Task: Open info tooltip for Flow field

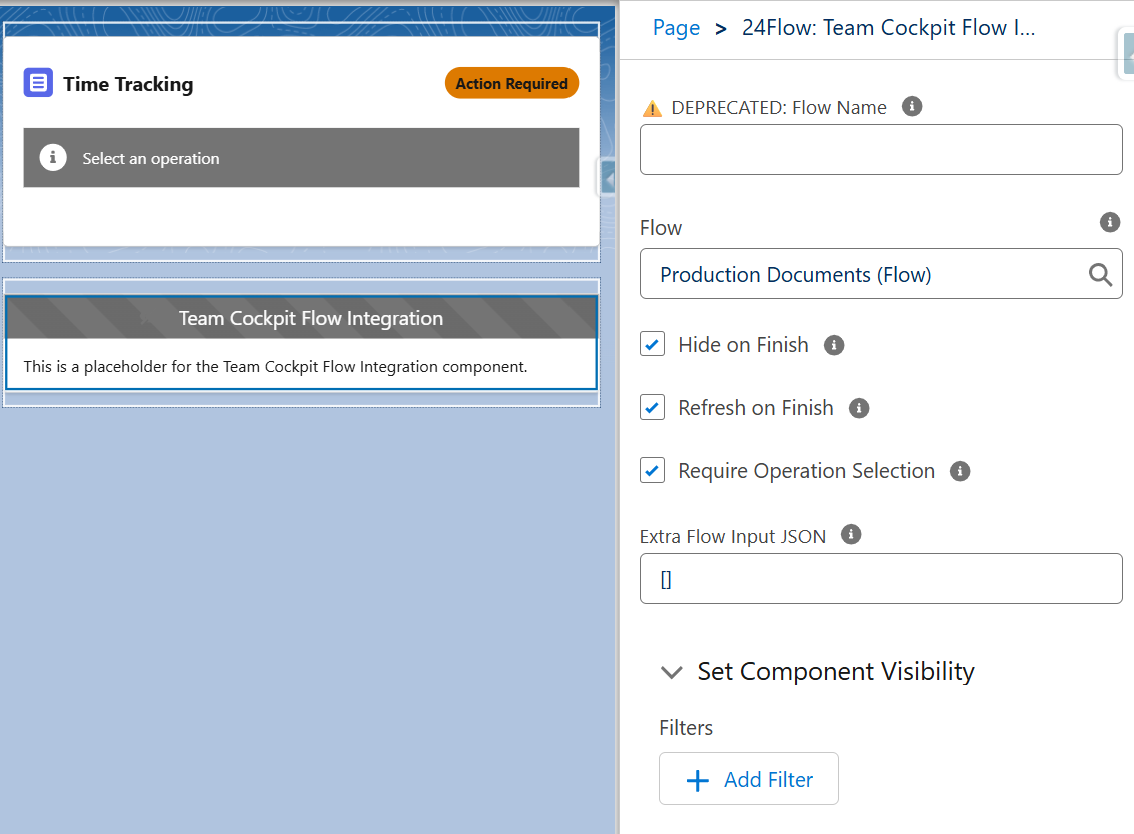Action: point(1109,222)
